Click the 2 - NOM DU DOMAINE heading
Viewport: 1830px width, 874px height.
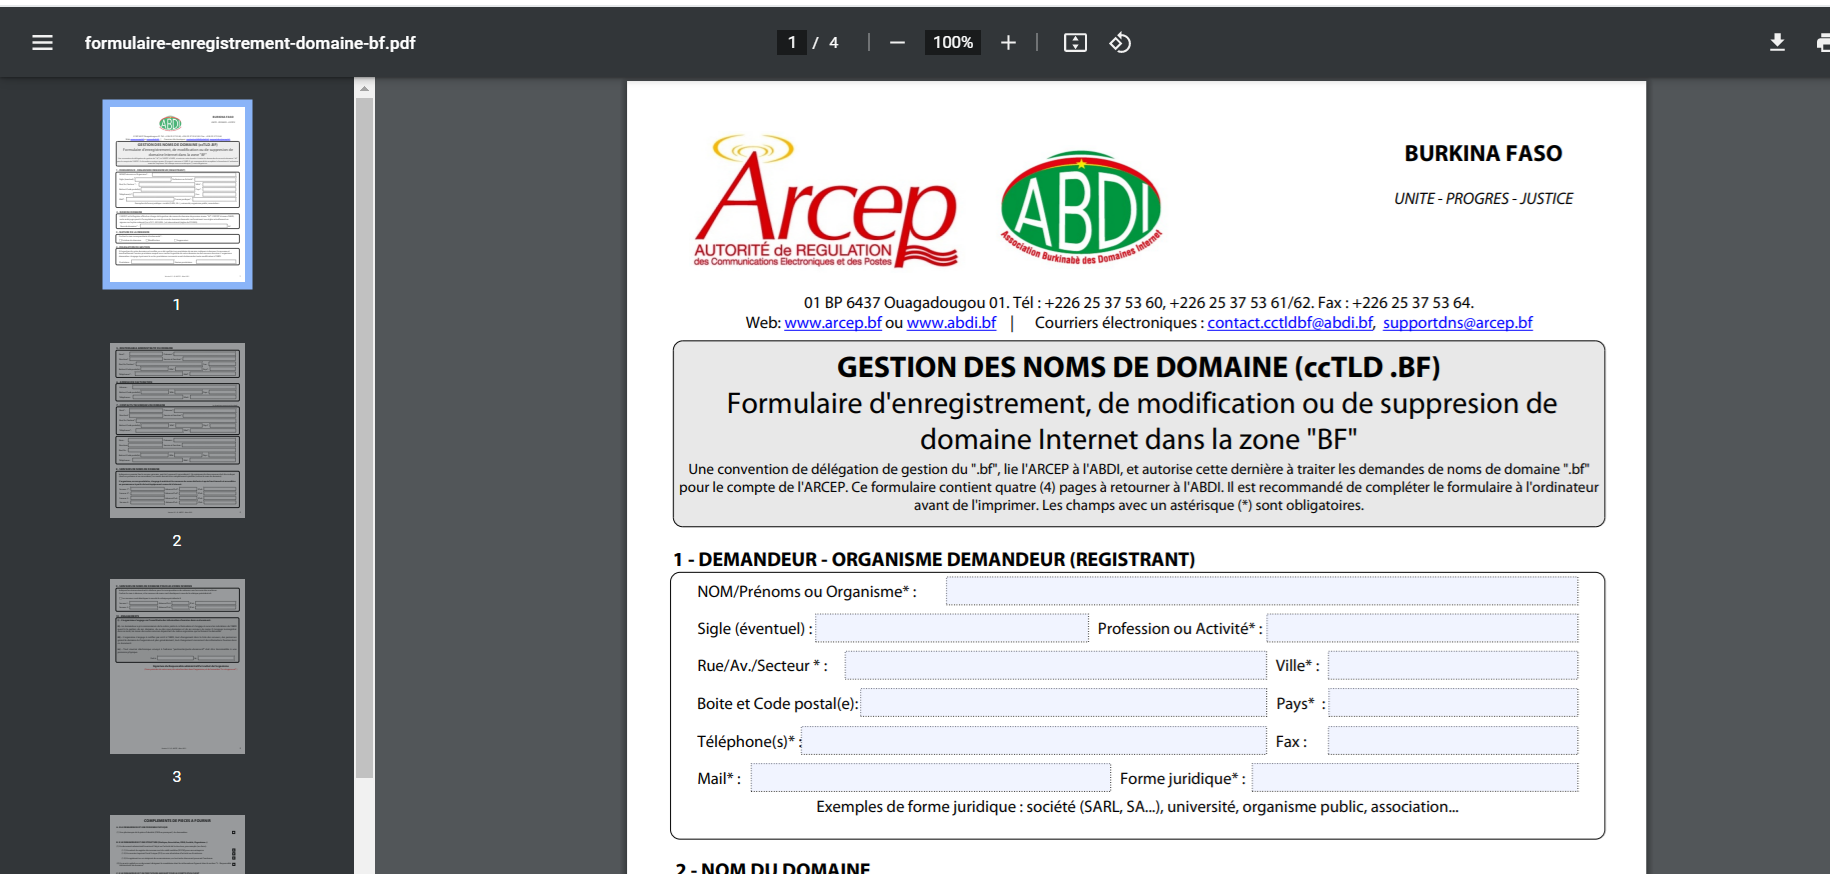pos(773,868)
